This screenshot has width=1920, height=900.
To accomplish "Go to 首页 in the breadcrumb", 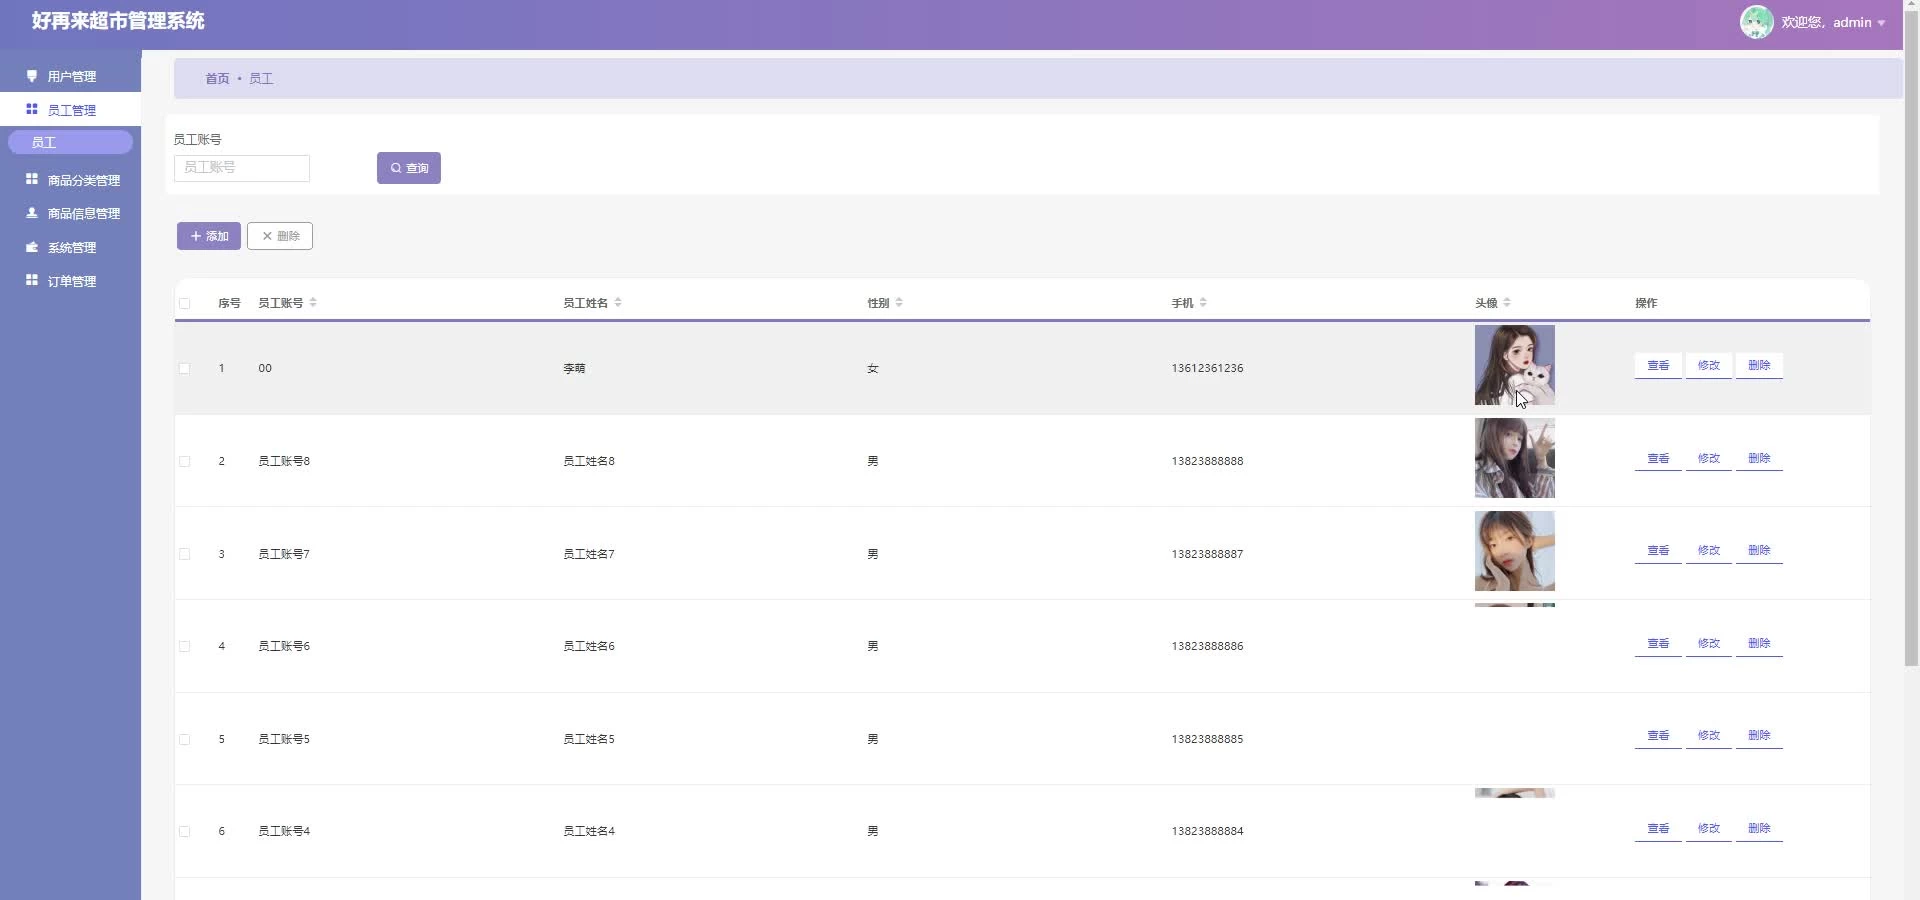I will tap(217, 79).
